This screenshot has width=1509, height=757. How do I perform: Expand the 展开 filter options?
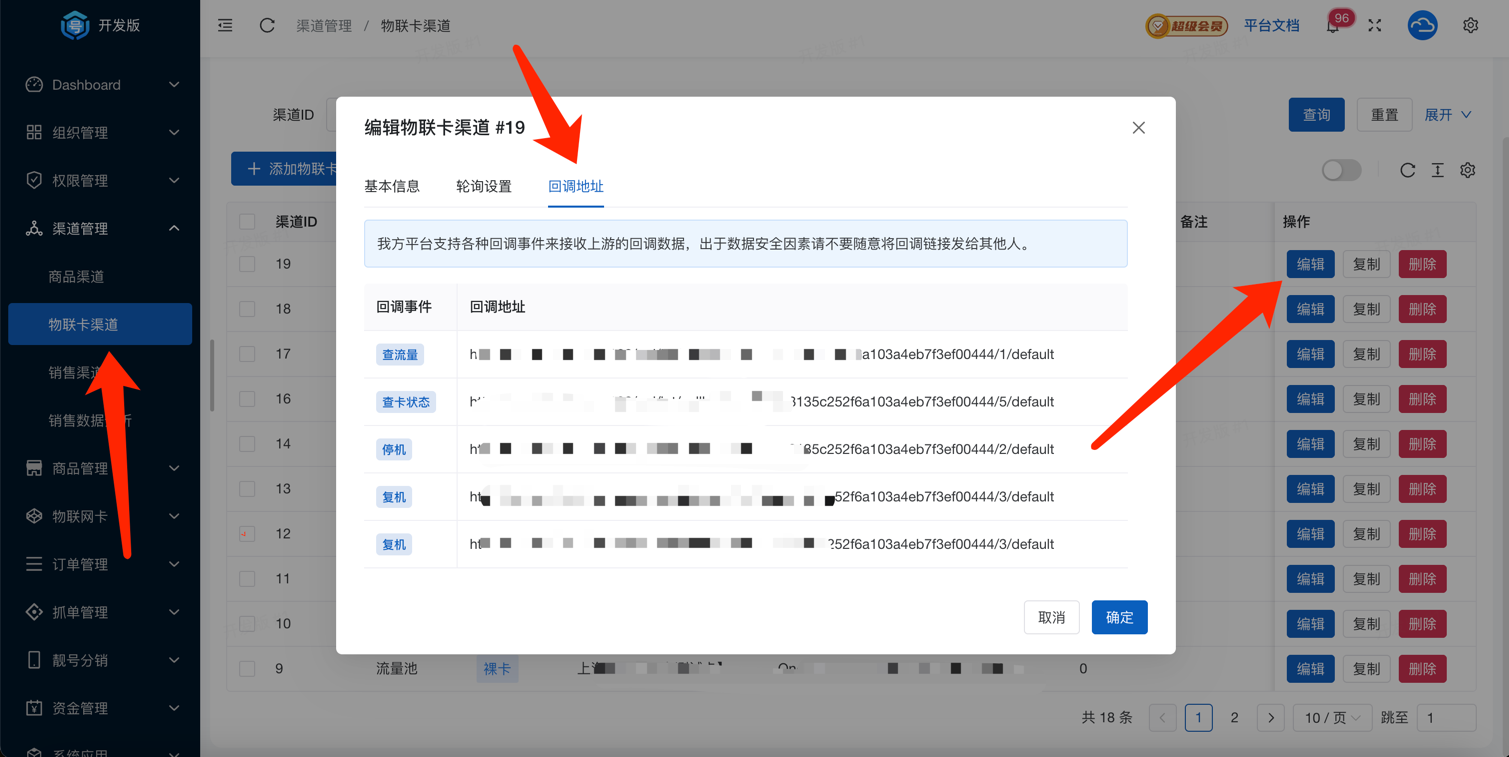point(1447,115)
